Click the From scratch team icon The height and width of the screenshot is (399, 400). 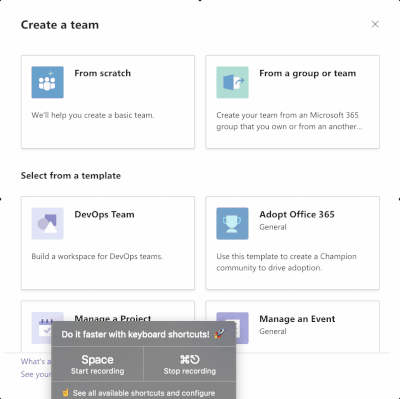click(x=47, y=82)
